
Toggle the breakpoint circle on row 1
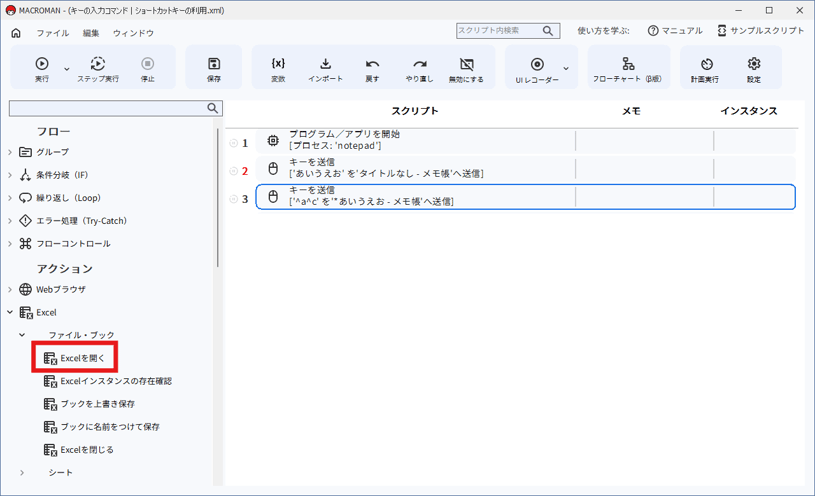(x=233, y=143)
